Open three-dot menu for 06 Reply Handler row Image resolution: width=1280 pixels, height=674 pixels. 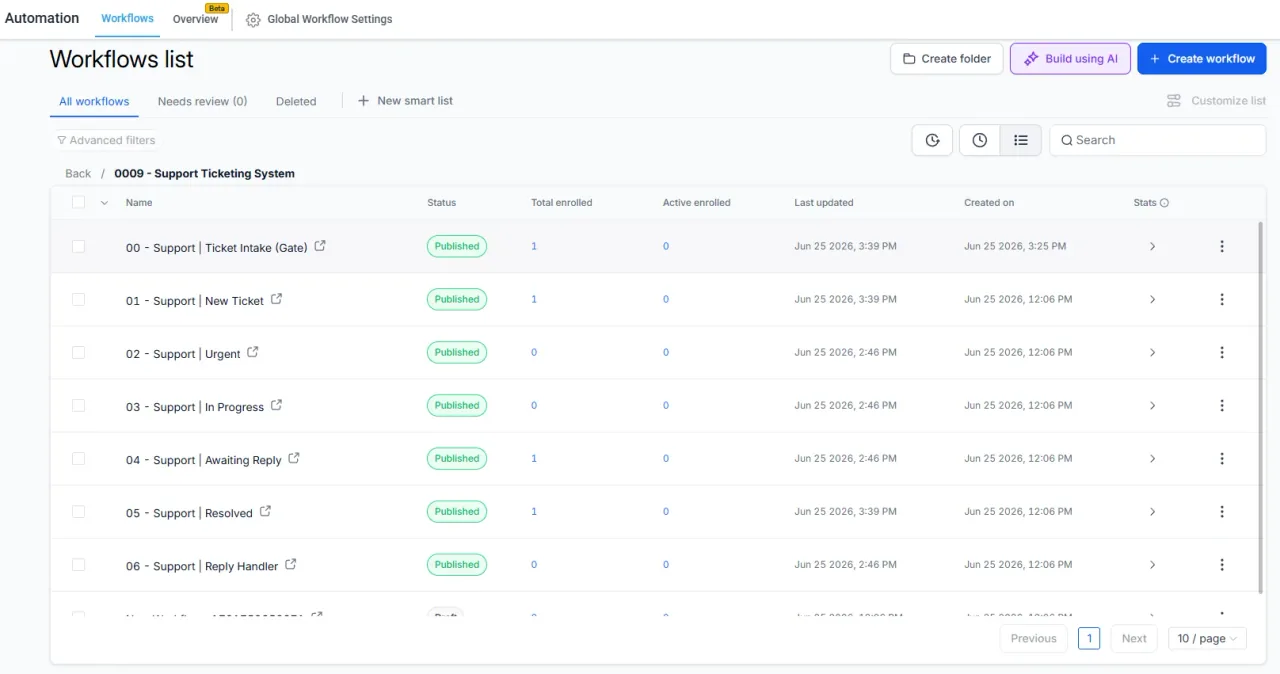pos(1222,564)
